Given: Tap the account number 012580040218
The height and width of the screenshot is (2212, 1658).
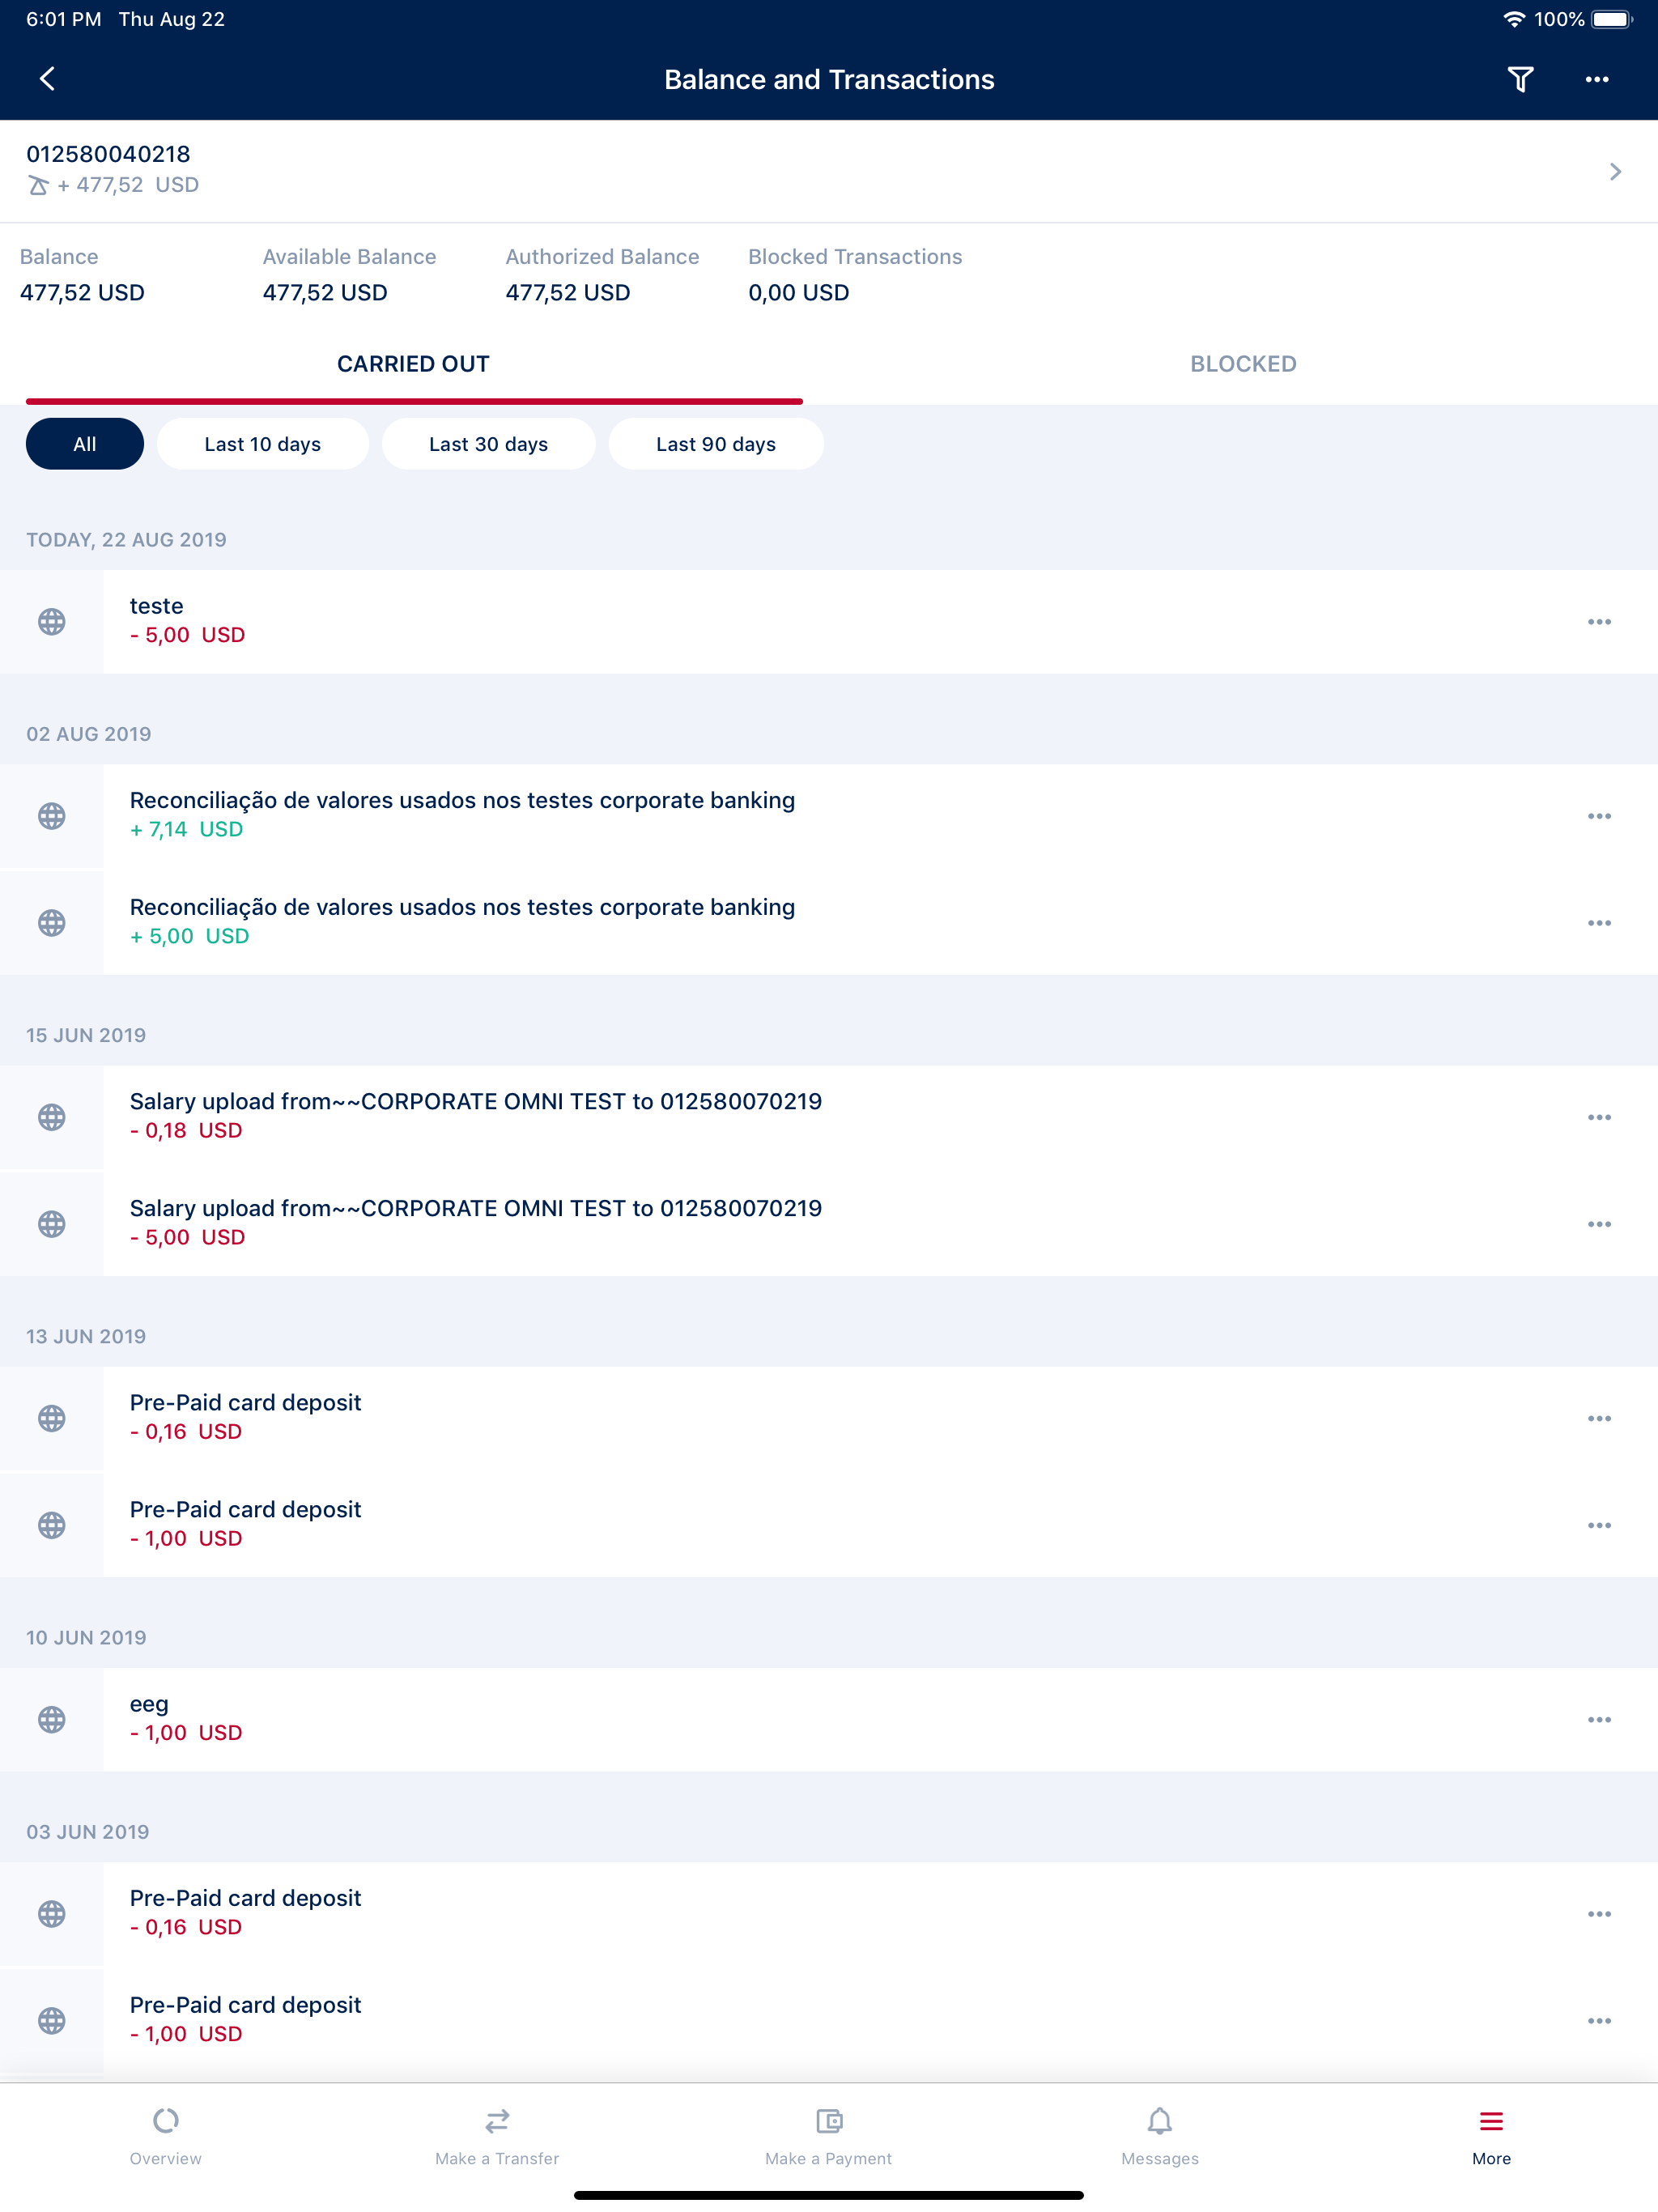Looking at the screenshot, I should (108, 154).
